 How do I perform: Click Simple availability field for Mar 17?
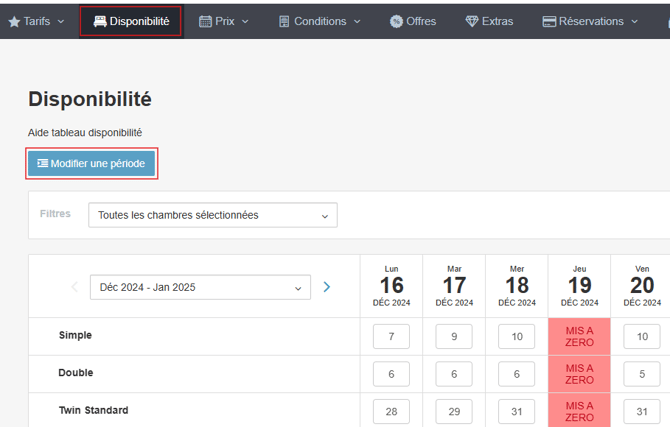coord(454,336)
